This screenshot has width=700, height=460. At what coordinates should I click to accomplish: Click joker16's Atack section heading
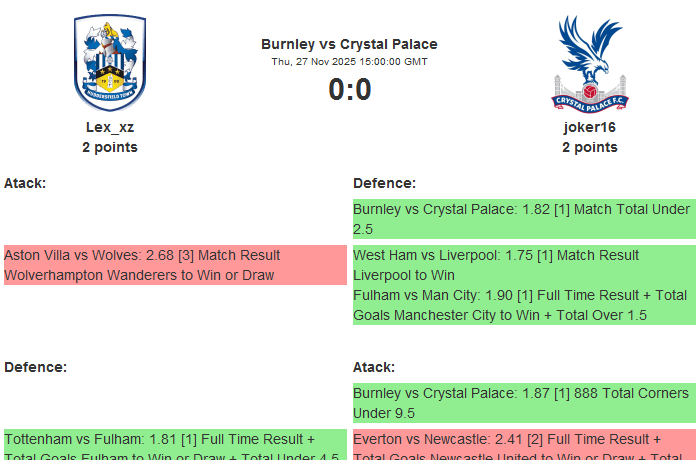coord(374,367)
